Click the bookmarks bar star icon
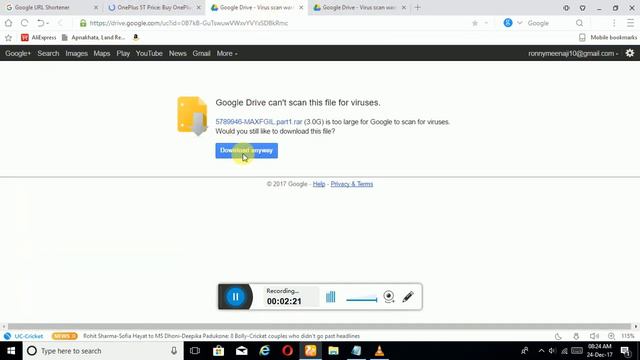Viewport: 640px width, 360px height. (x=8, y=38)
